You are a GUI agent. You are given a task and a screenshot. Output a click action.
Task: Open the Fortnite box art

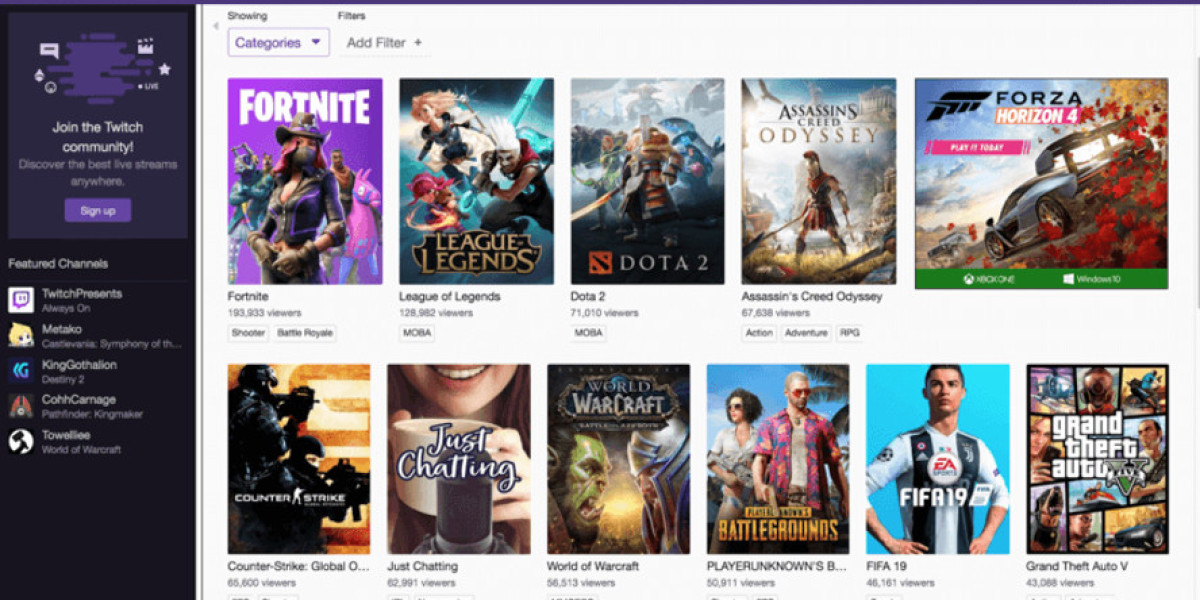305,181
